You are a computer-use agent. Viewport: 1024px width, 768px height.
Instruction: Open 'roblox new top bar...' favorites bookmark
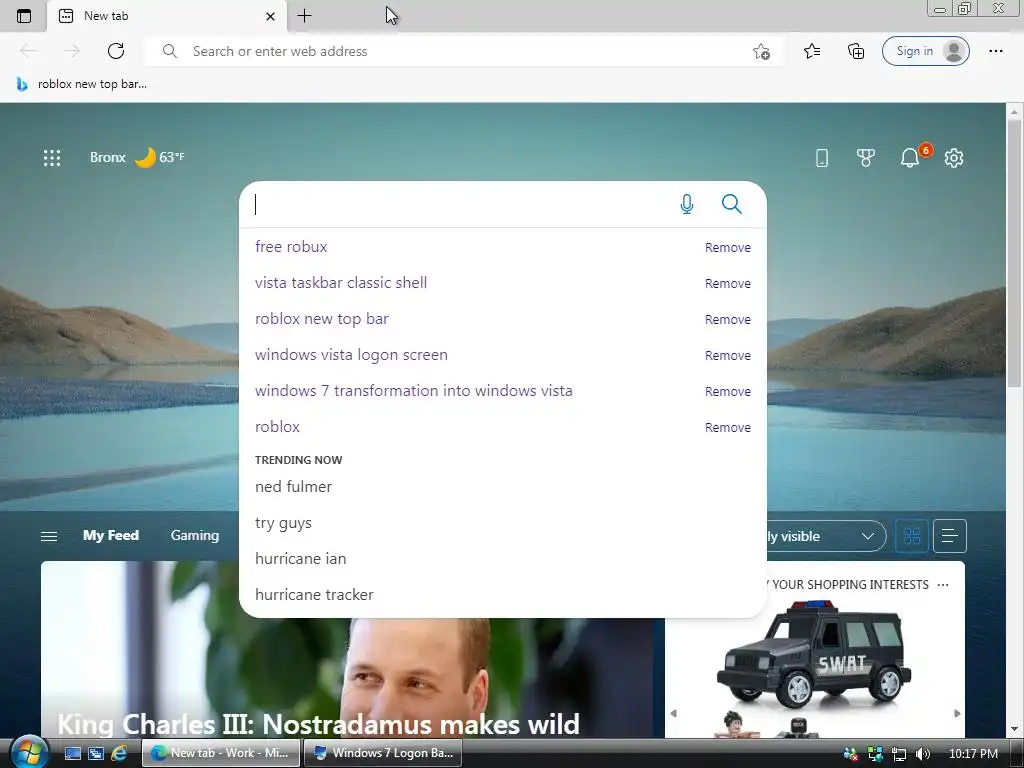[82, 84]
